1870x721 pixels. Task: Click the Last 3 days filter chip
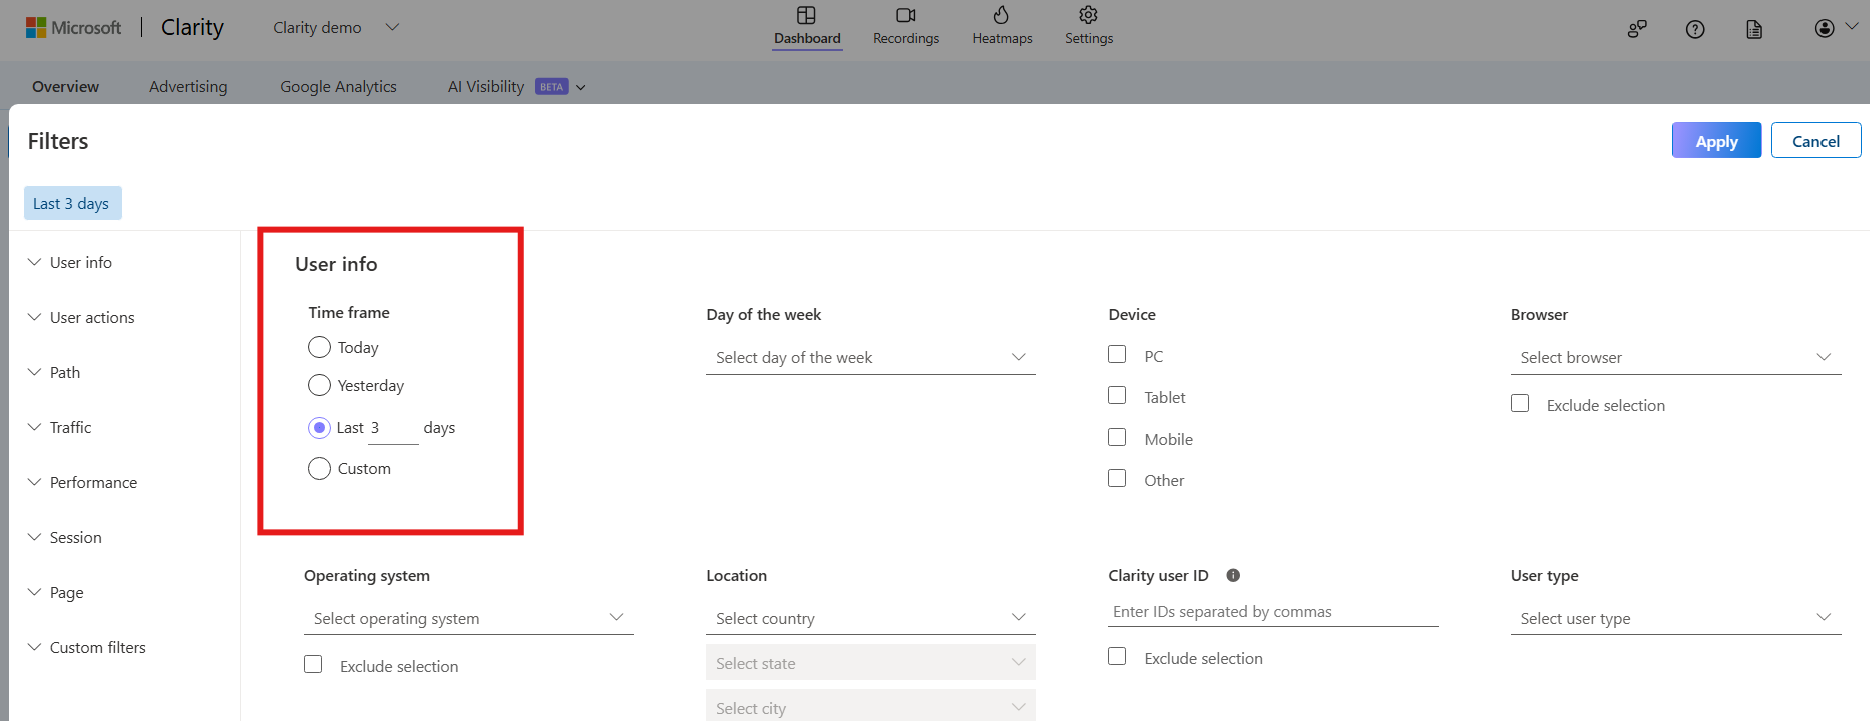pos(72,203)
